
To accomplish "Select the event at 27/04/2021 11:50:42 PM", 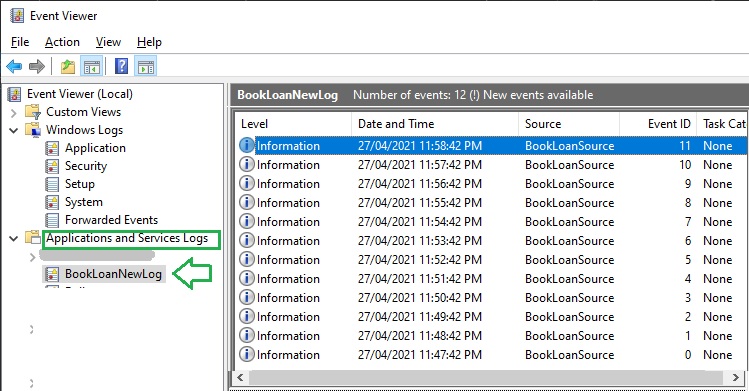I will tap(492, 297).
